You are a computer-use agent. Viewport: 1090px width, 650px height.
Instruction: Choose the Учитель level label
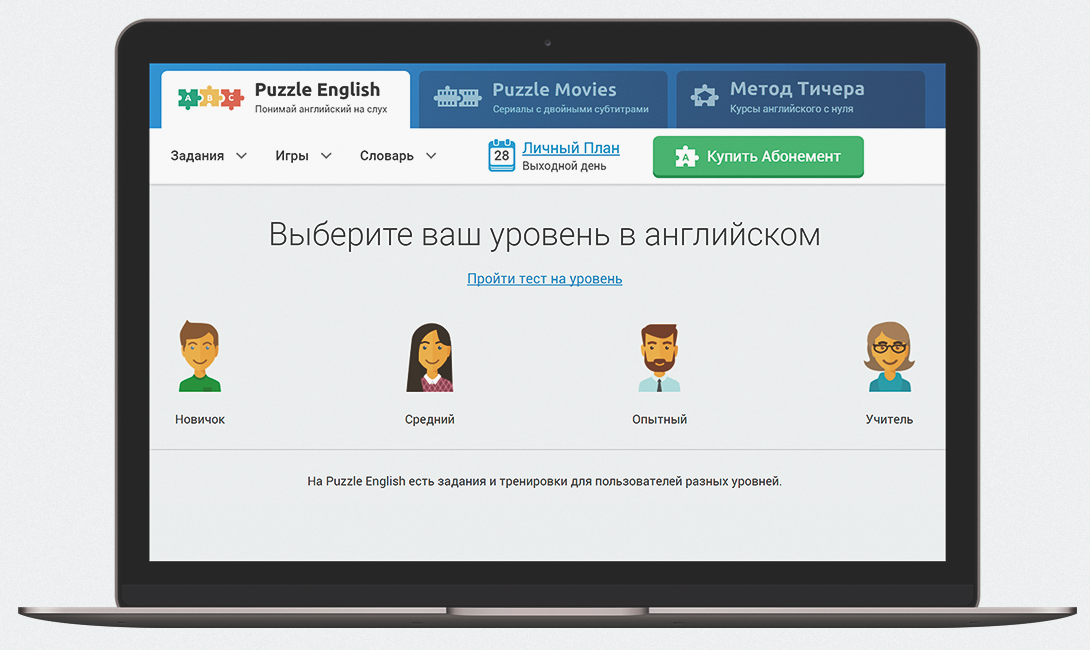click(889, 419)
